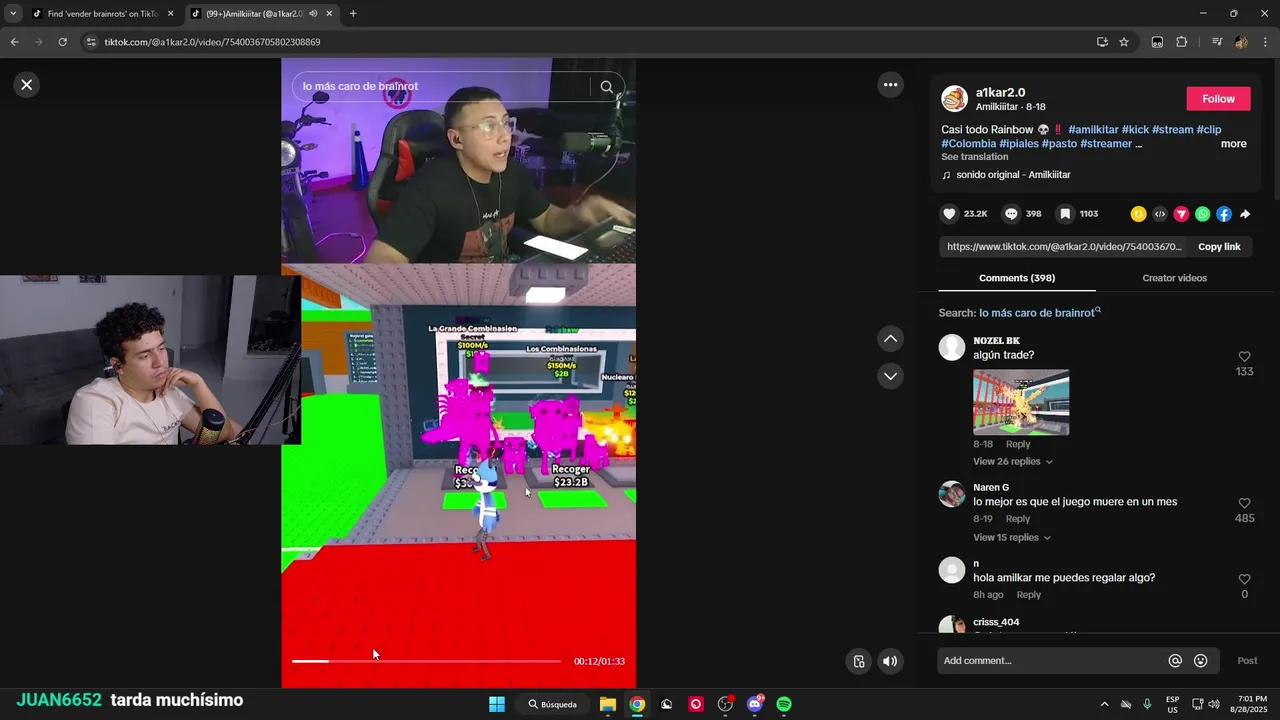Screen dimensions: 1280x720
Task: Save the video with the bookmark icon
Action: [1066, 214]
